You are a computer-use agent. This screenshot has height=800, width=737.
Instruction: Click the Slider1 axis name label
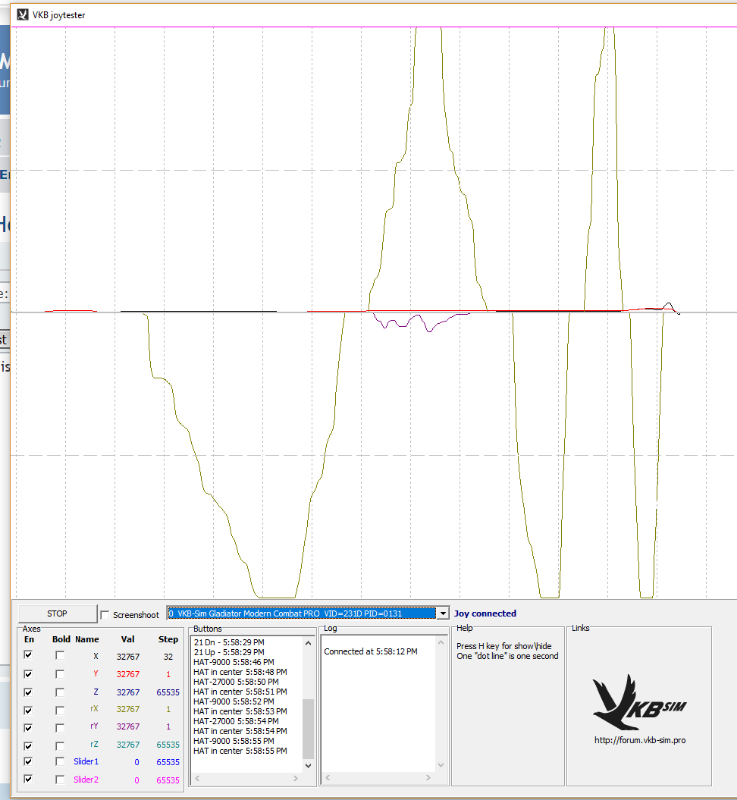(86, 761)
